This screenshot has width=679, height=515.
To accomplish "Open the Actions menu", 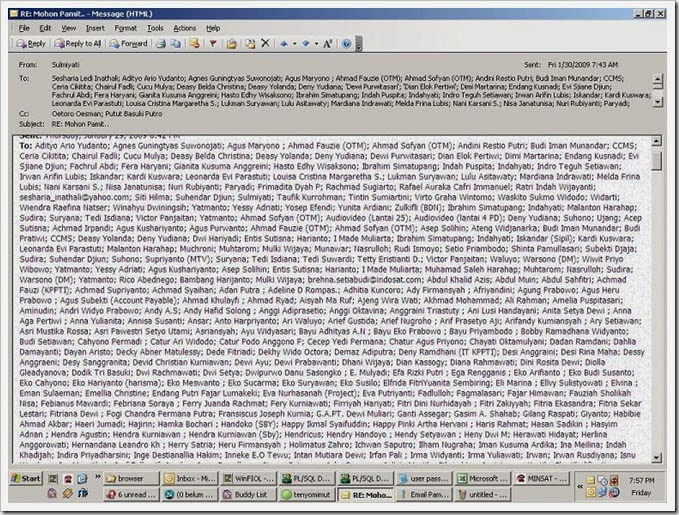I will [x=184, y=28].
